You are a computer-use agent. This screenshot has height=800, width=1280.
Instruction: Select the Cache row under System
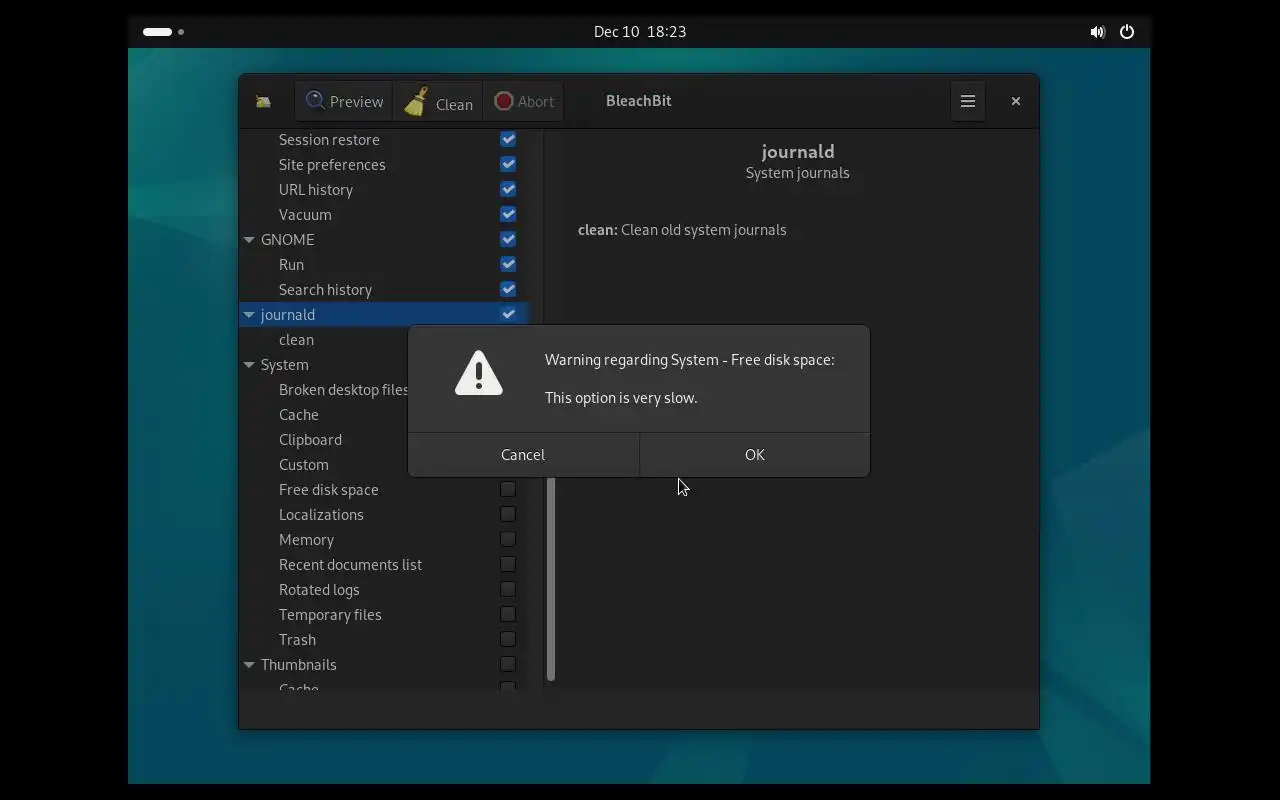click(299, 414)
